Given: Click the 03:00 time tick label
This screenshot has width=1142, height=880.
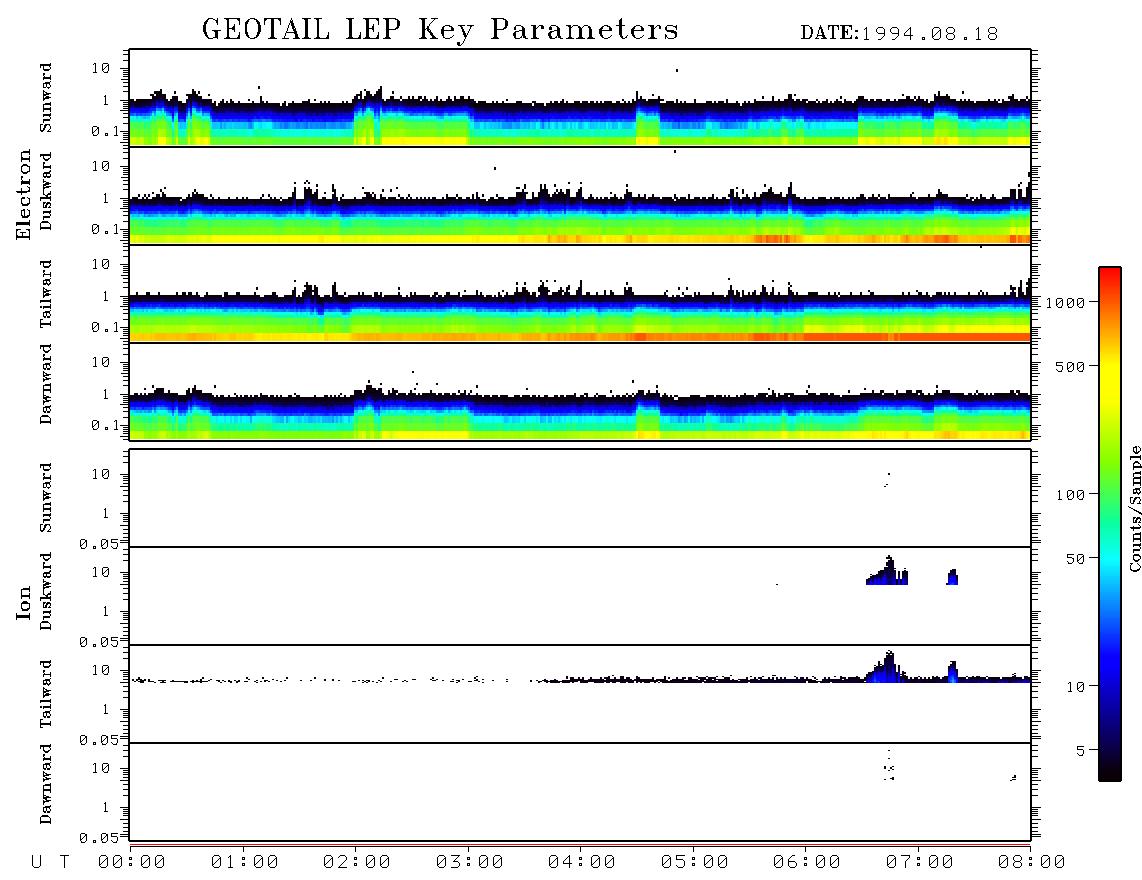Looking at the screenshot, I should click(470, 863).
